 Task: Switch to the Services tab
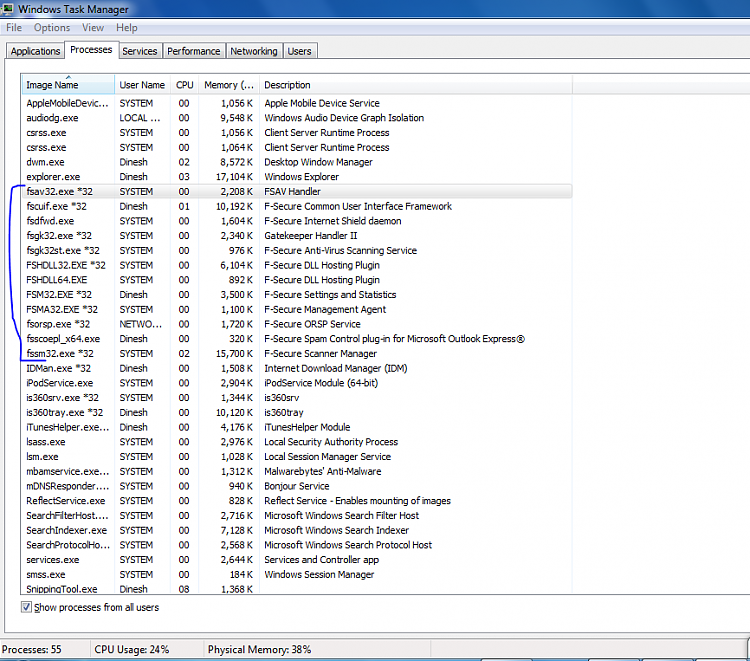click(x=140, y=51)
